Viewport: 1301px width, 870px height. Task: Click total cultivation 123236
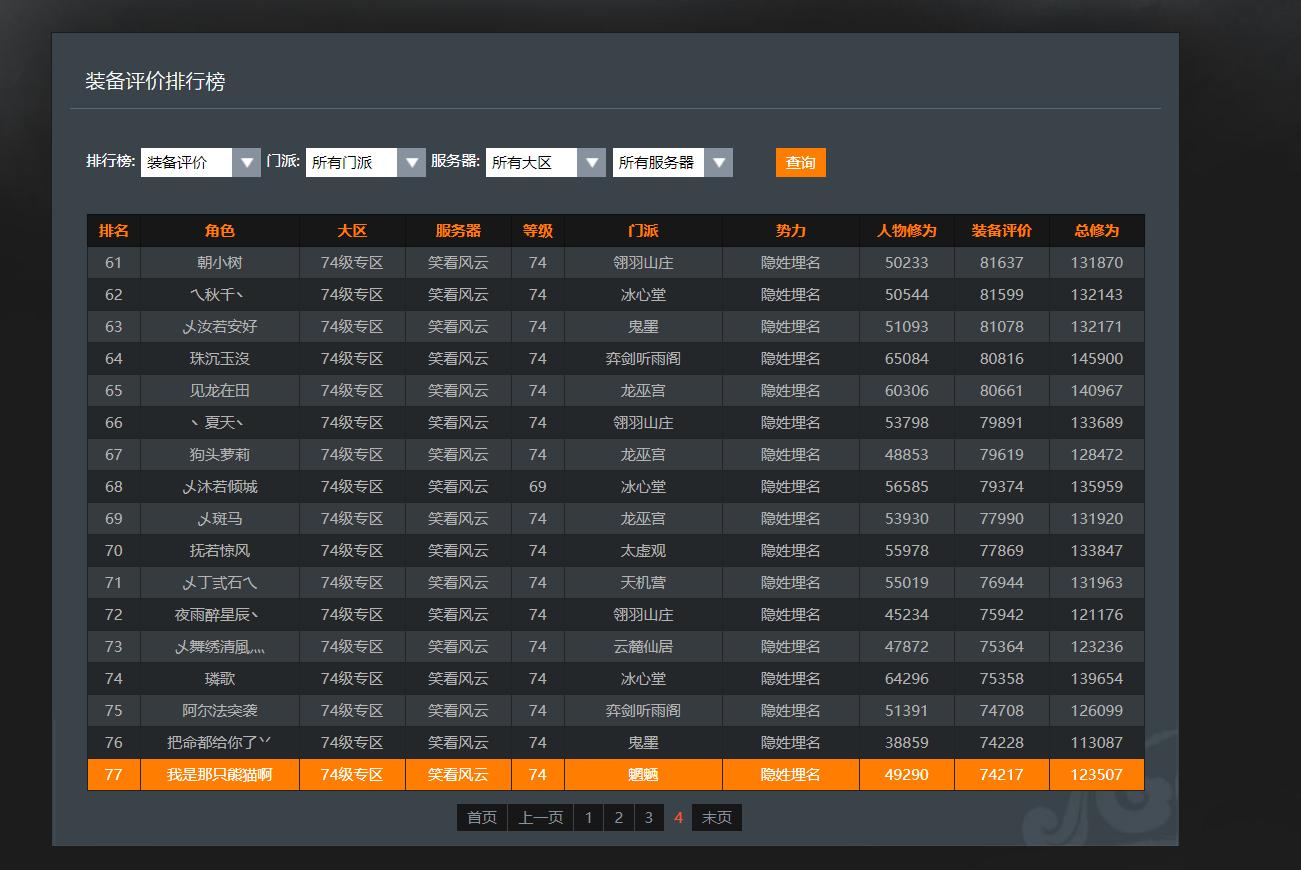coord(1097,647)
